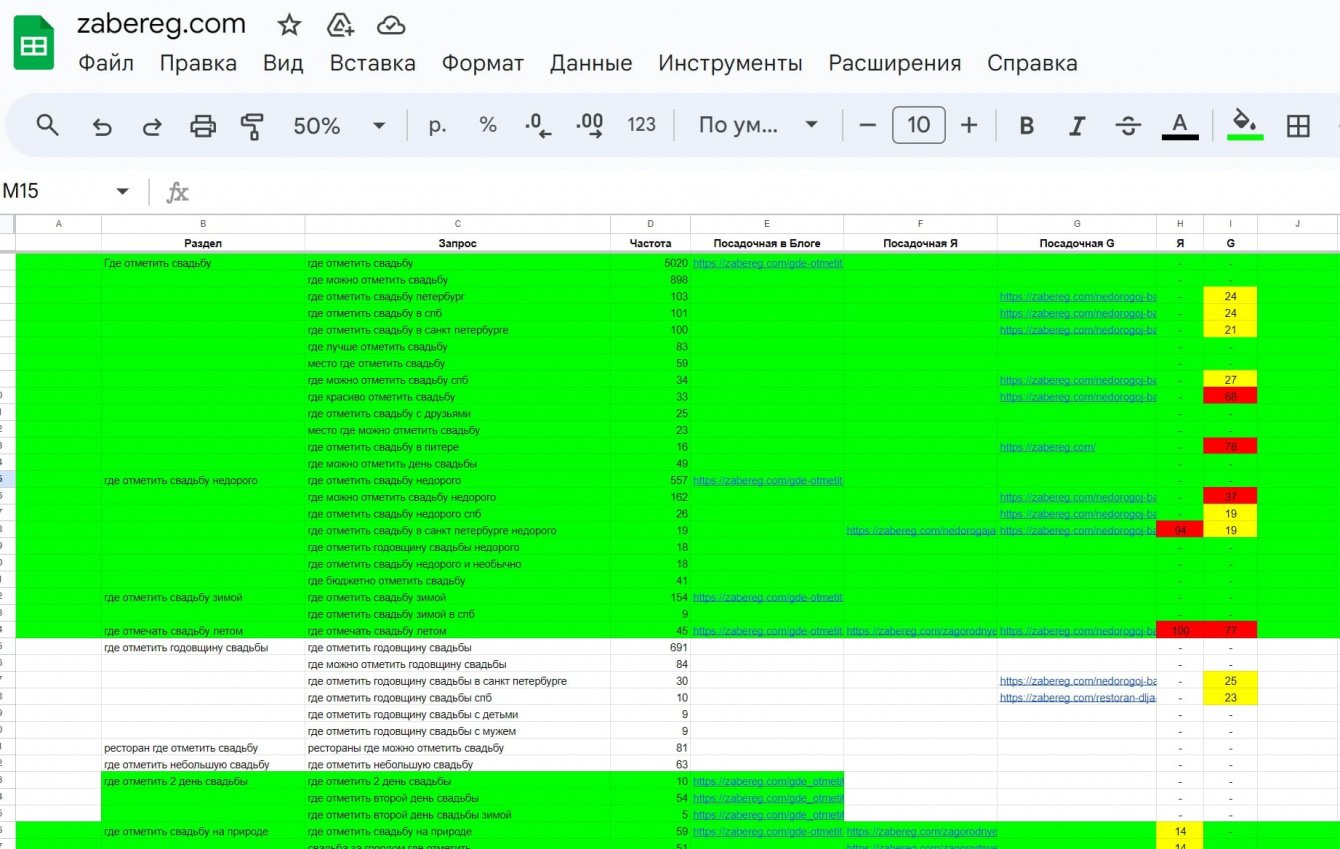Activate the Paint format roller
Image resolution: width=1340 pixels, height=849 pixels.
pyautogui.click(x=252, y=126)
